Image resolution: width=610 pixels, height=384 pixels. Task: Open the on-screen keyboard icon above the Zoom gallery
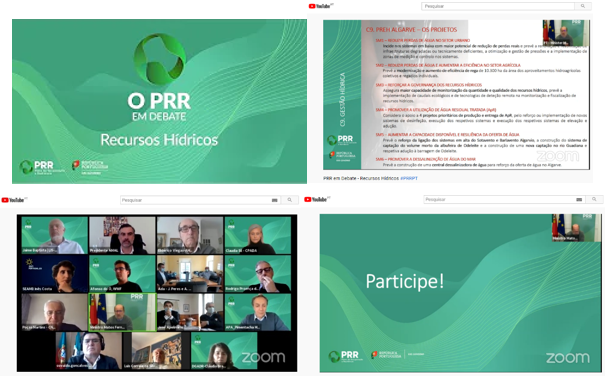point(275,200)
